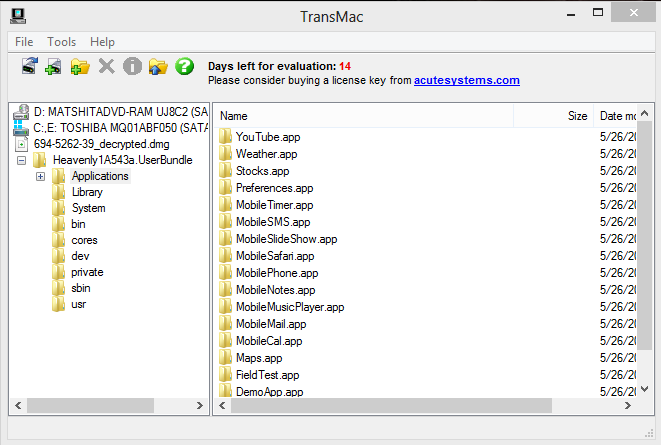This screenshot has height=445, width=661.
Task: Click the tree pane scroll right arrow
Action: pyautogui.click(x=200, y=405)
